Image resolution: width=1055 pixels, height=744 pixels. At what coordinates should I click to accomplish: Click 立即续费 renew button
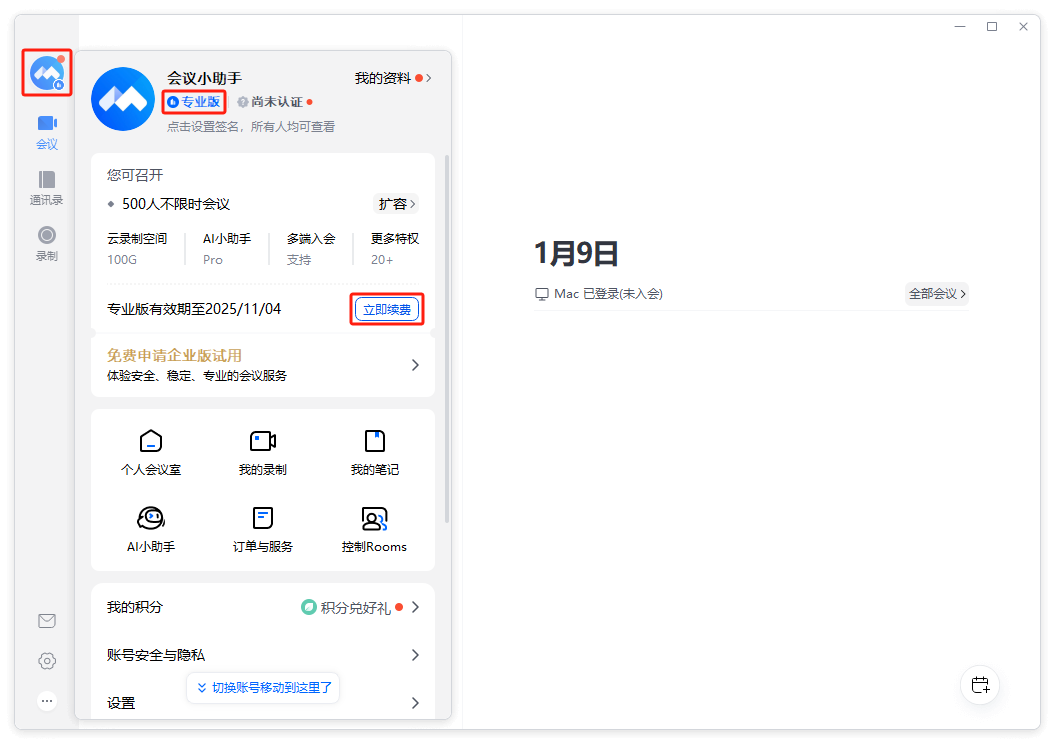point(387,309)
